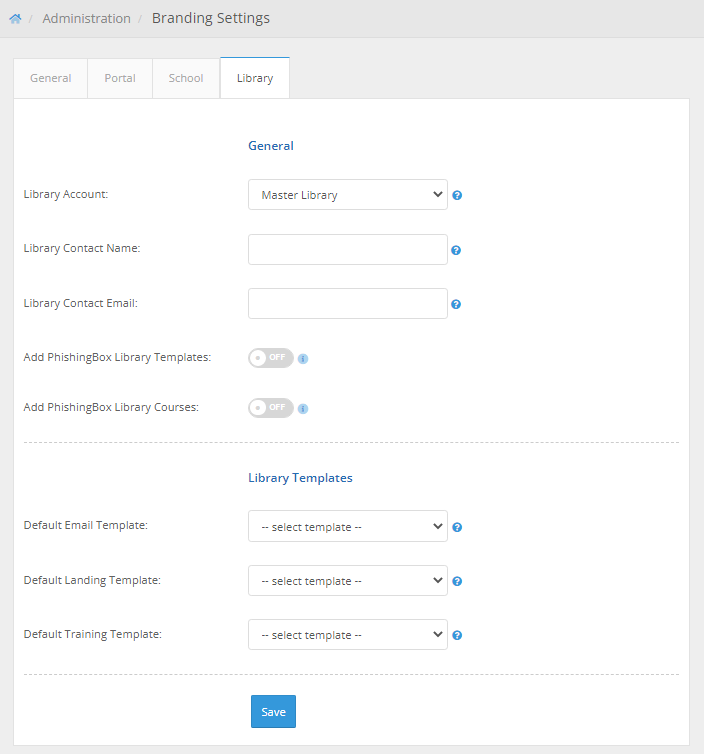Open Default Landing Template dropdown
The height and width of the screenshot is (754, 704).
(347, 580)
